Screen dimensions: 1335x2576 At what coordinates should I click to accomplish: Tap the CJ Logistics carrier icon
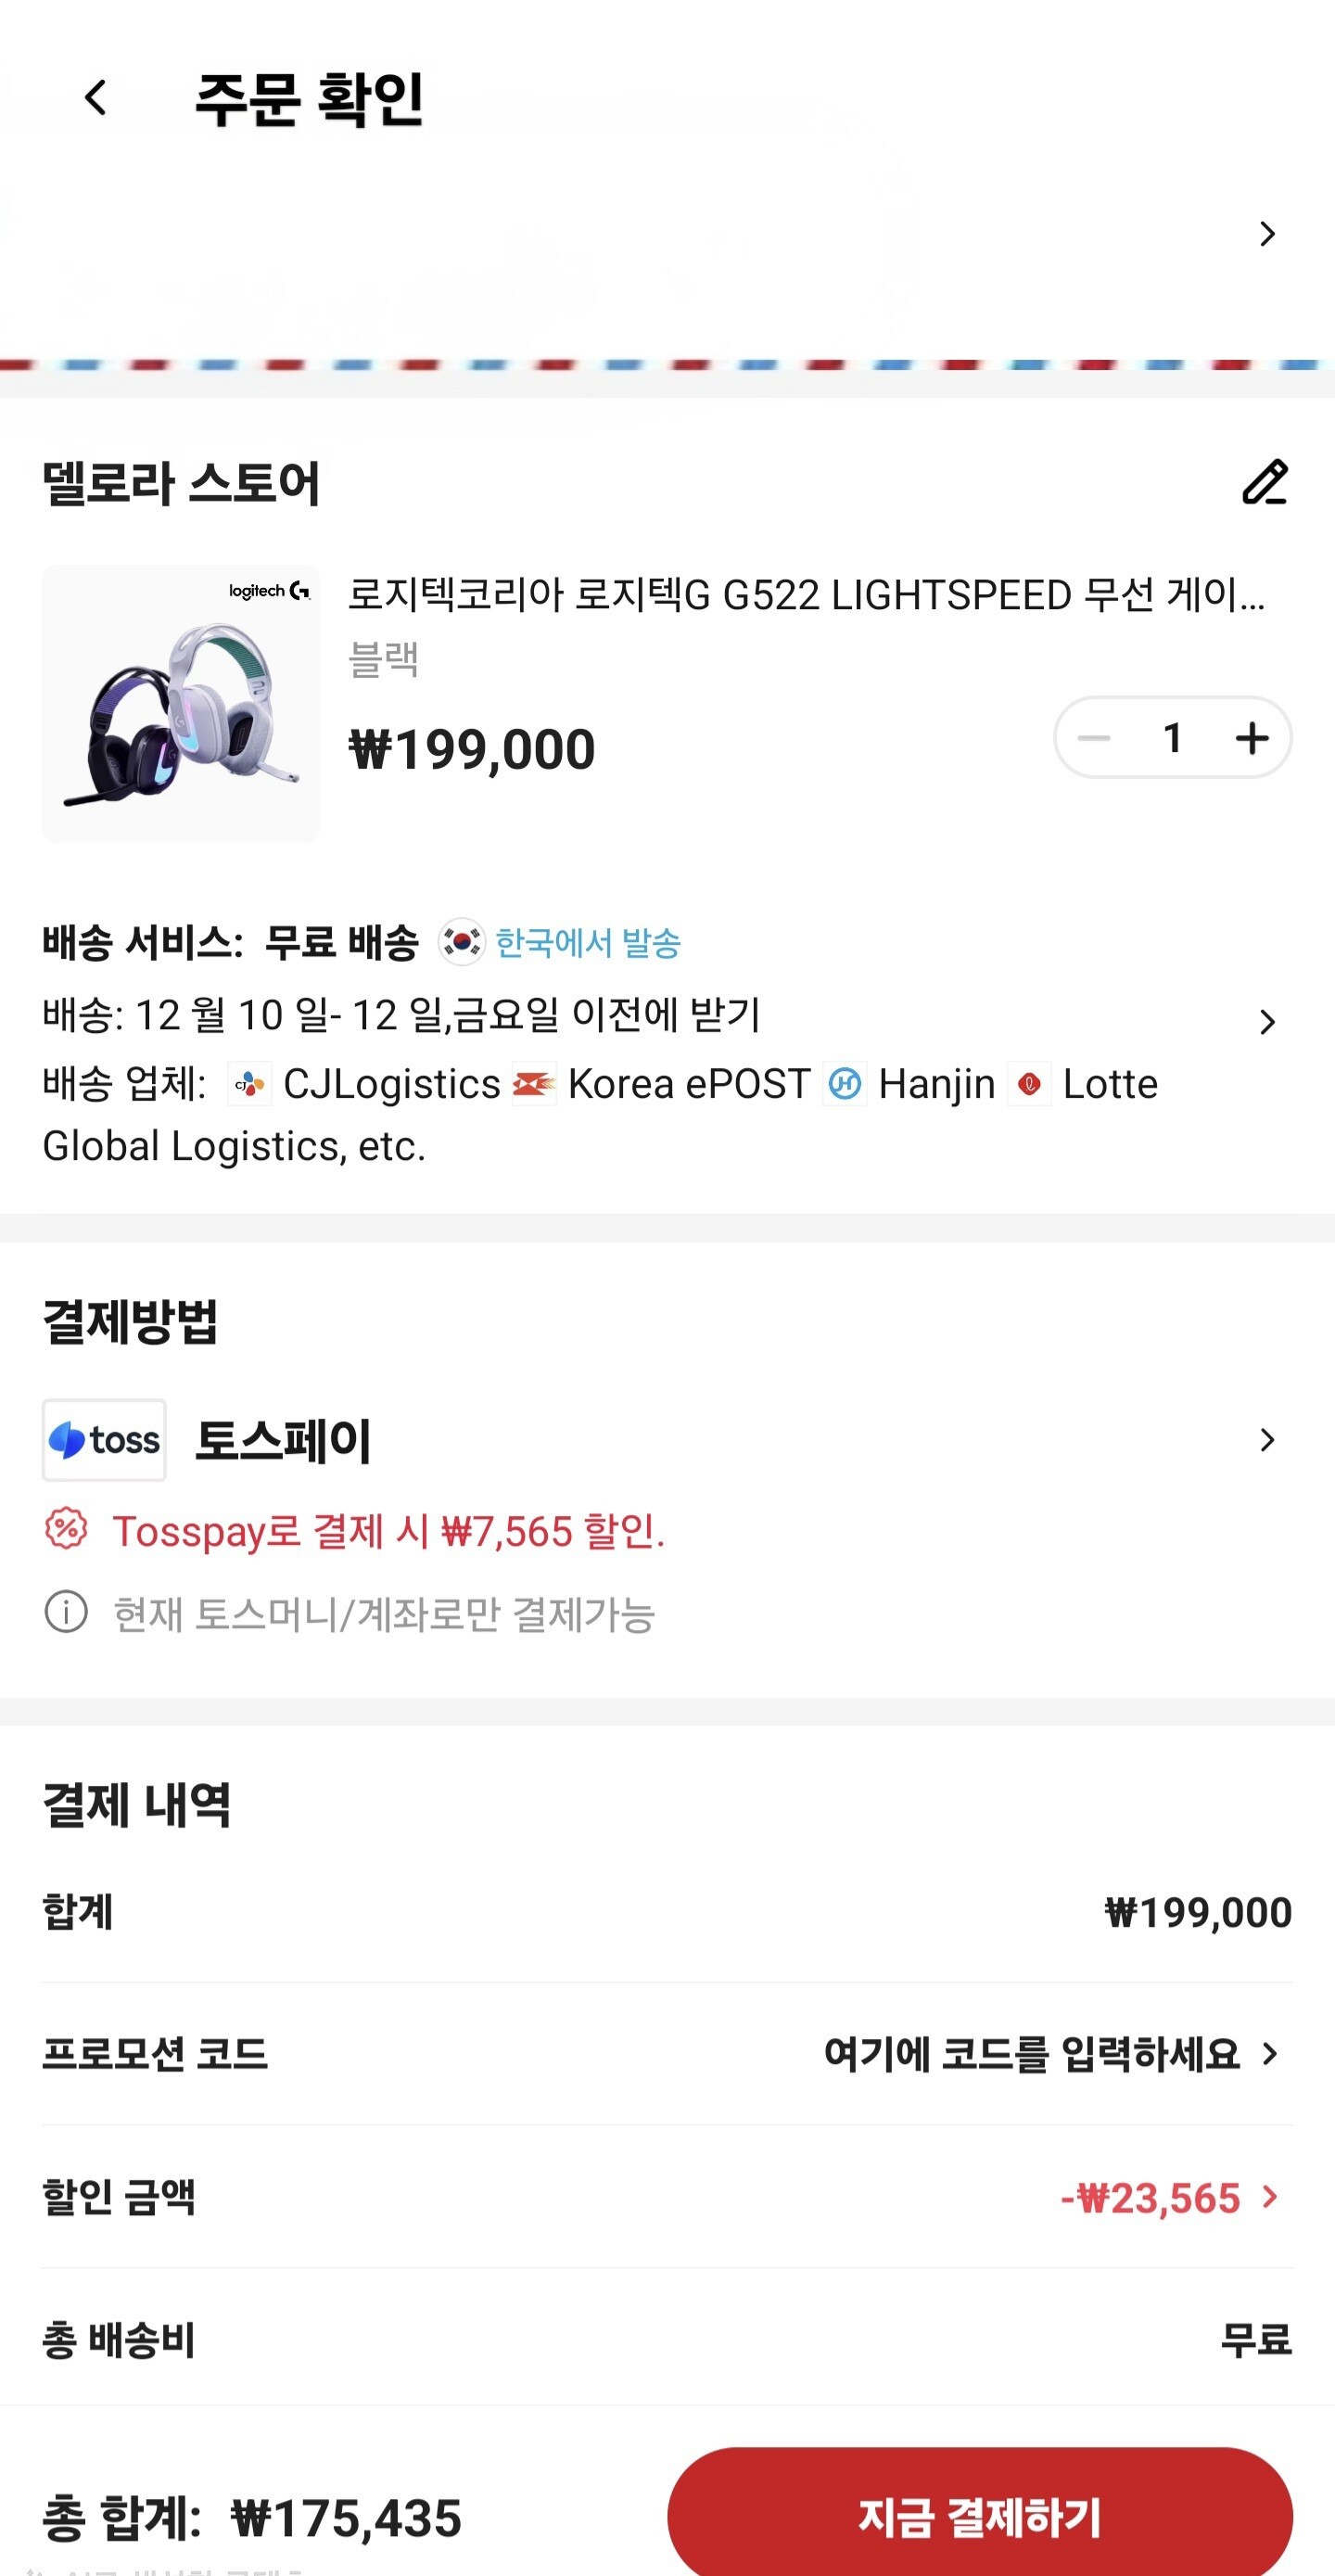[249, 1085]
